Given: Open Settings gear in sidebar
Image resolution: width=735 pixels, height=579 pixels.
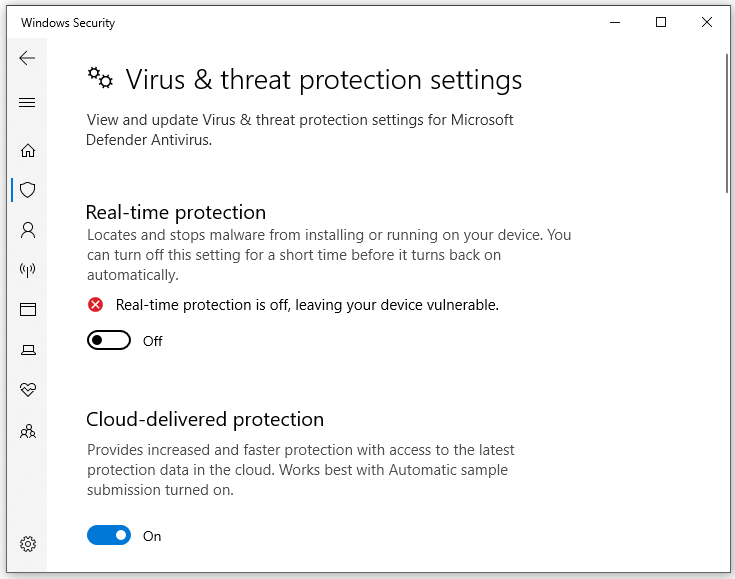Looking at the screenshot, I should [28, 544].
